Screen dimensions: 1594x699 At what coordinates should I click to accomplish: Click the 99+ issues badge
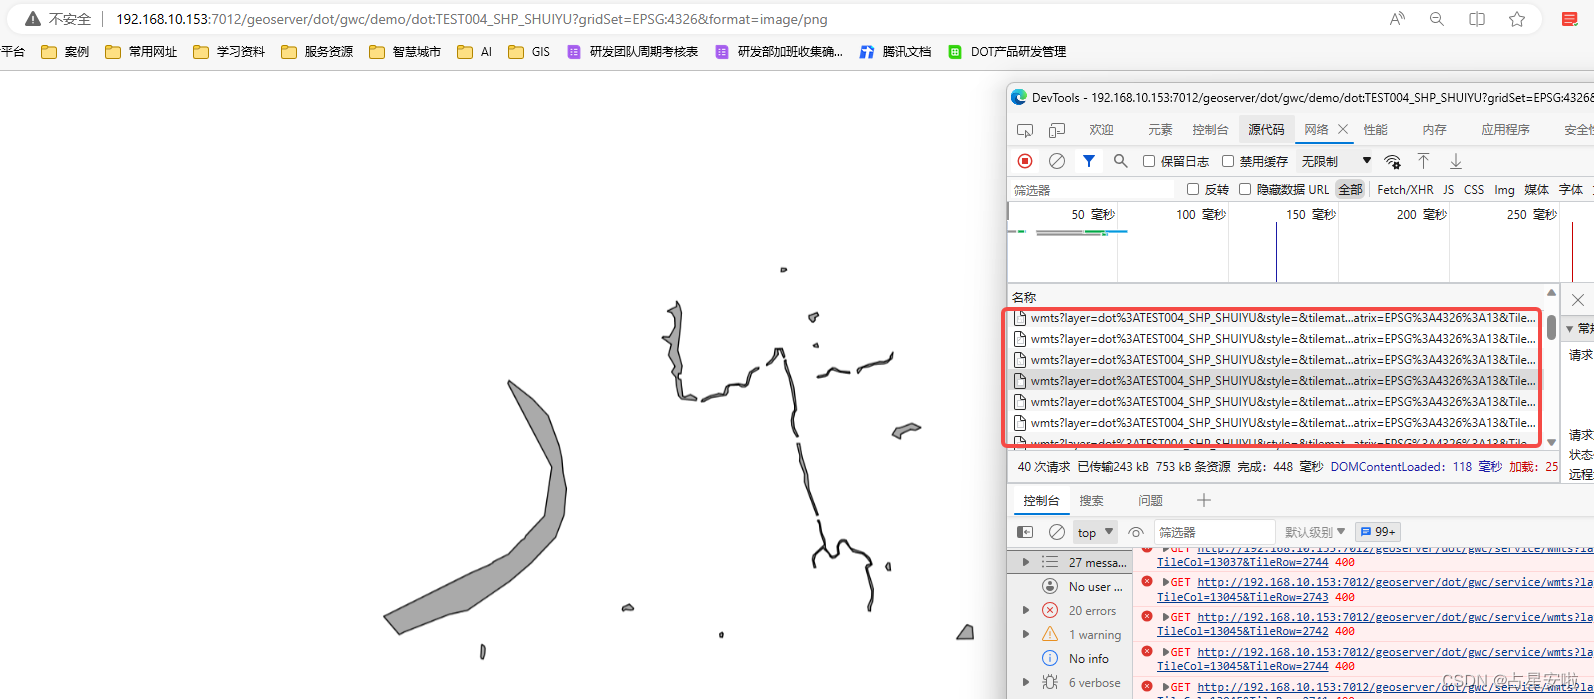tap(1378, 532)
